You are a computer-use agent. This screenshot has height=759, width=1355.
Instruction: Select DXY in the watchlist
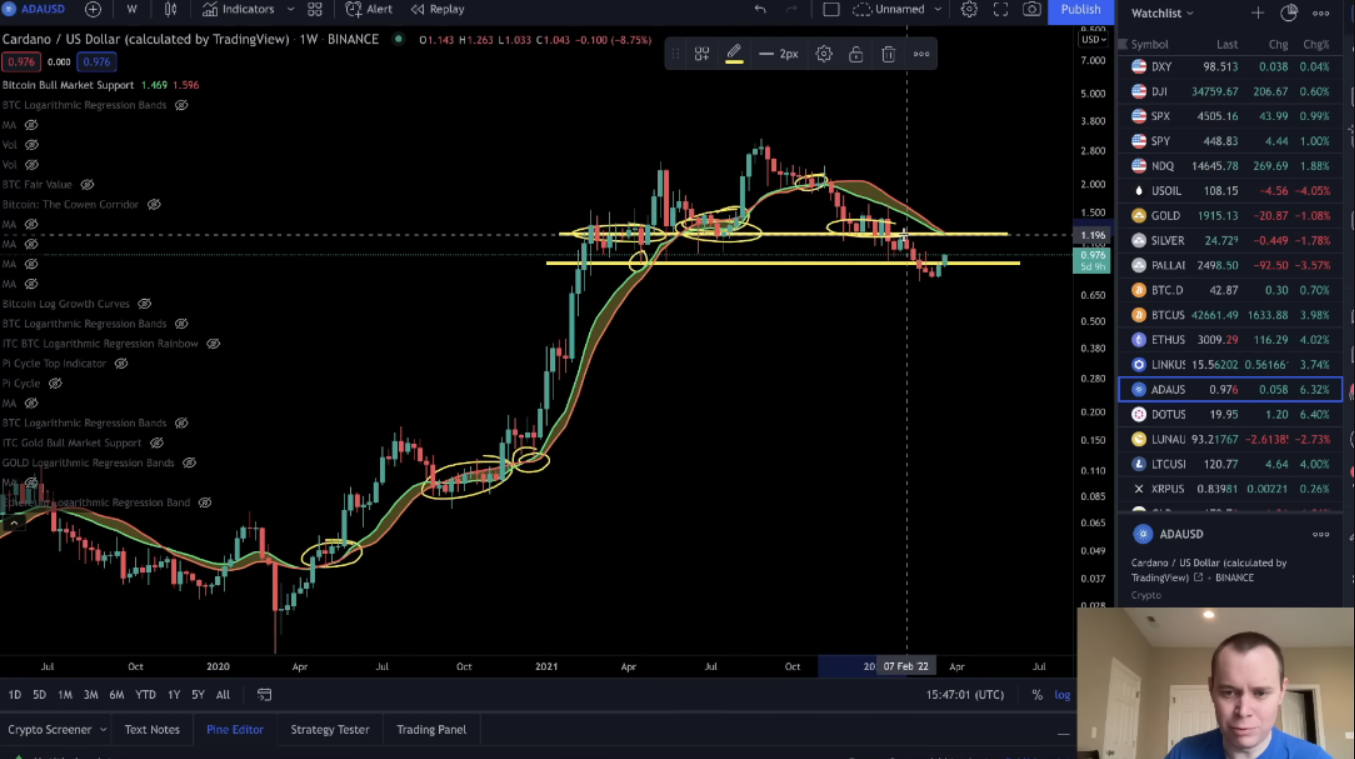(x=1230, y=67)
